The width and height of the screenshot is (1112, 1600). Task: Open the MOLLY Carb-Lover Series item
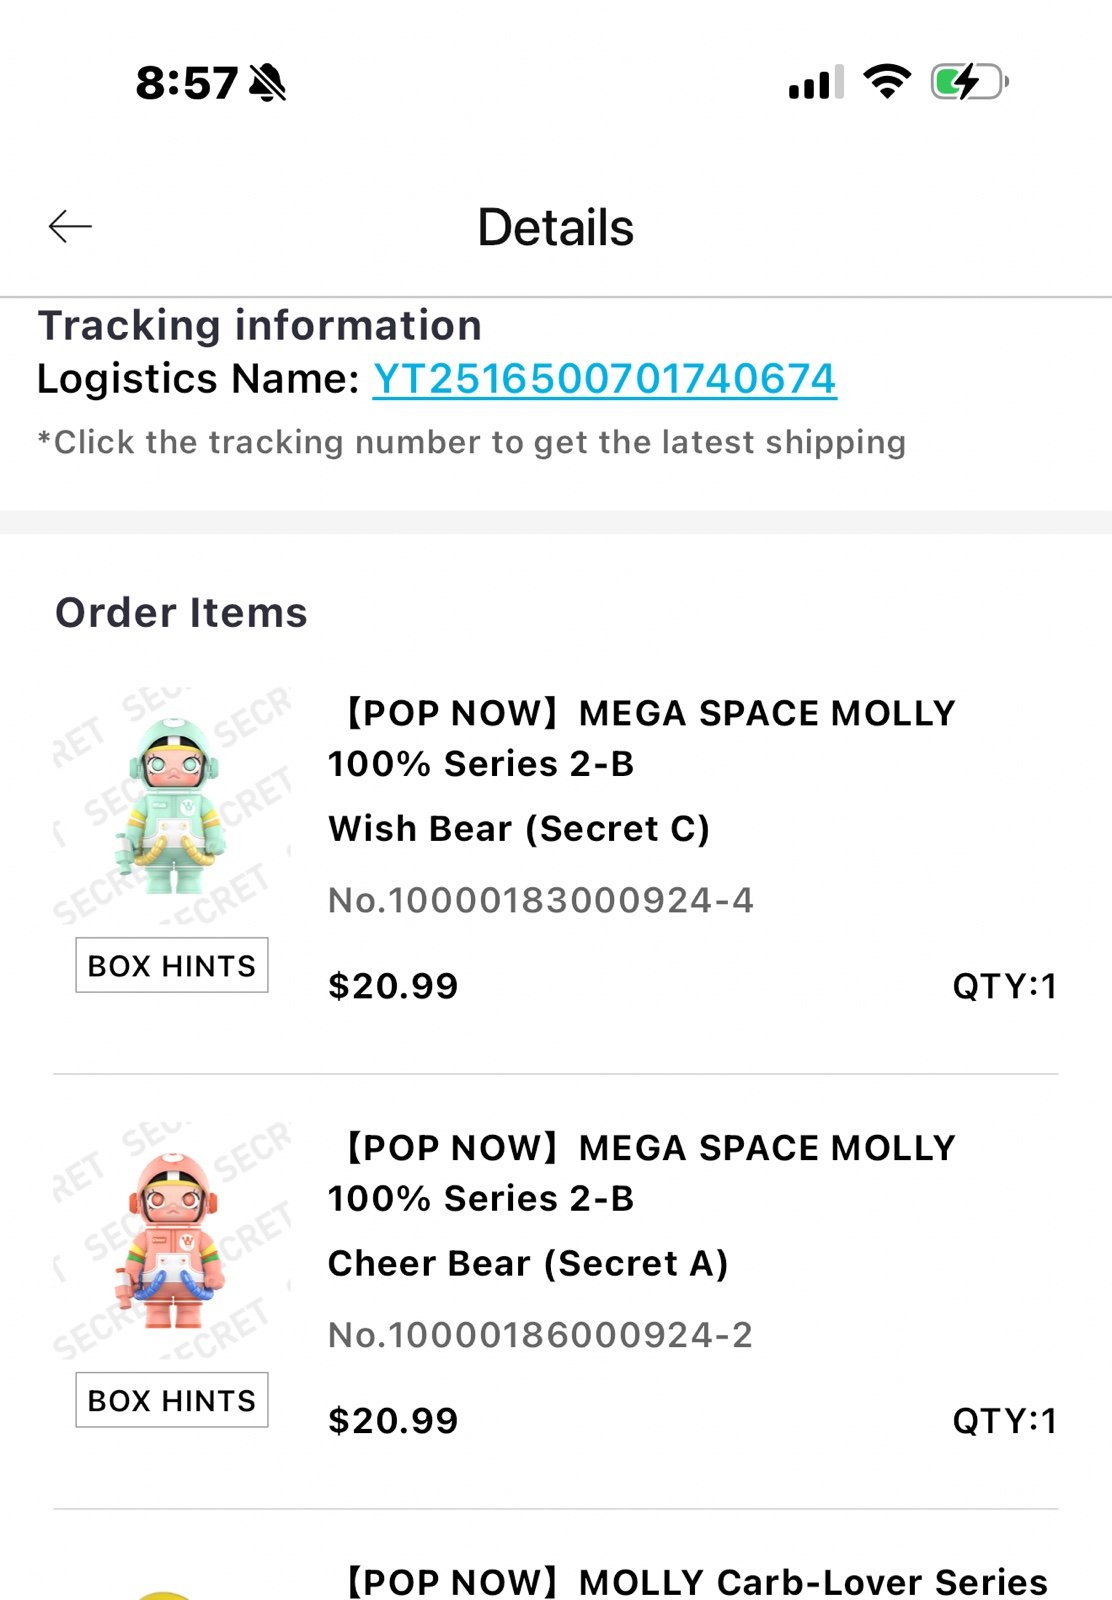(x=697, y=1581)
